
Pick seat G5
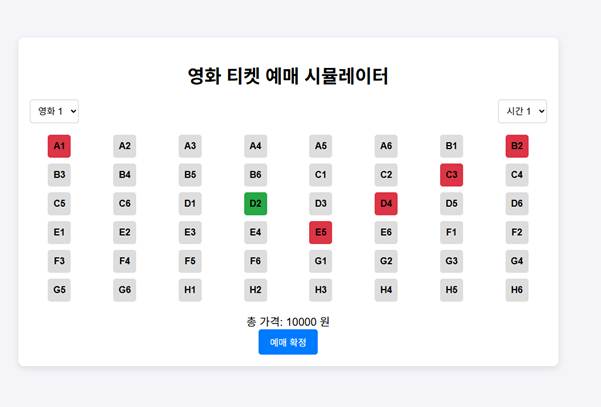tap(59, 291)
